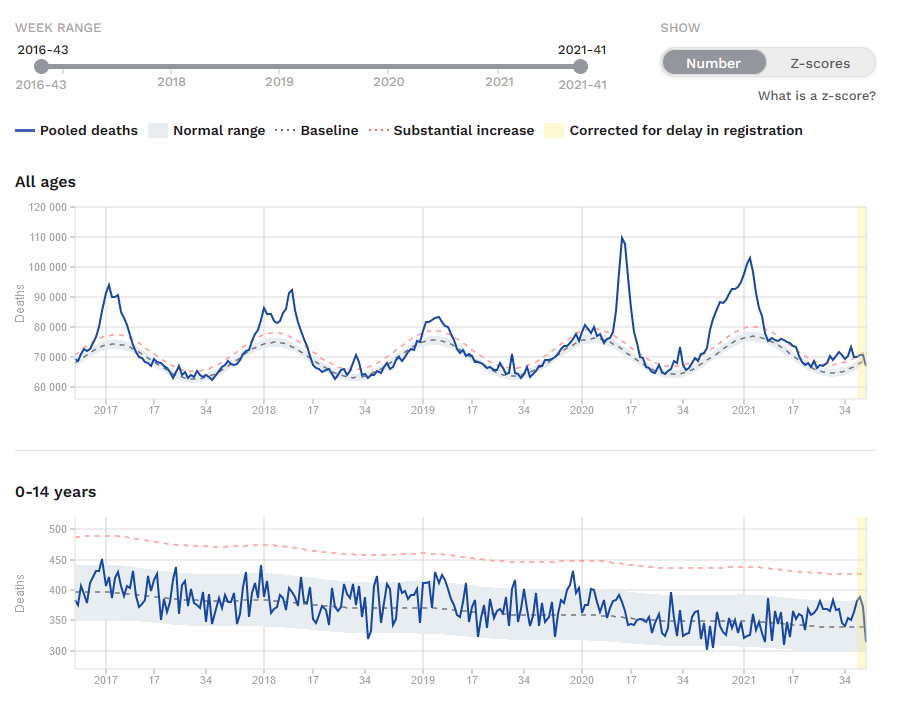Click the yellow delay correction legend swatch
Image resolution: width=900 pixels, height=707 pixels.
click(x=552, y=131)
